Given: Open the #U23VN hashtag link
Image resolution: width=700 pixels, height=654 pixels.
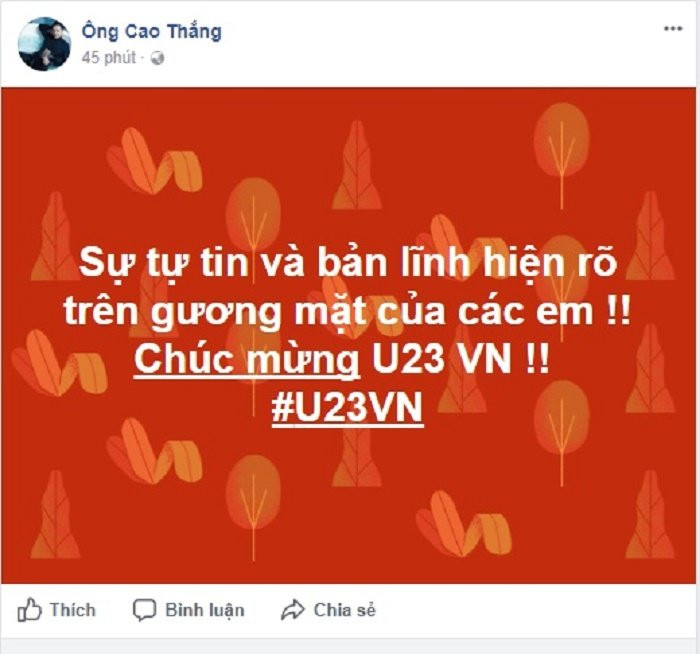Looking at the screenshot, I should [x=347, y=408].
